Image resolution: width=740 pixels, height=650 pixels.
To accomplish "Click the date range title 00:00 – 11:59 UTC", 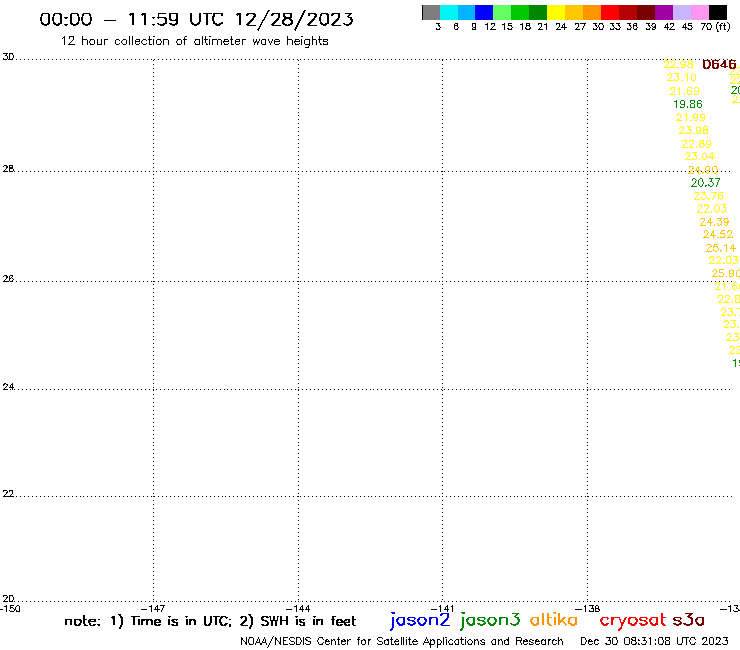I will tap(196, 19).
